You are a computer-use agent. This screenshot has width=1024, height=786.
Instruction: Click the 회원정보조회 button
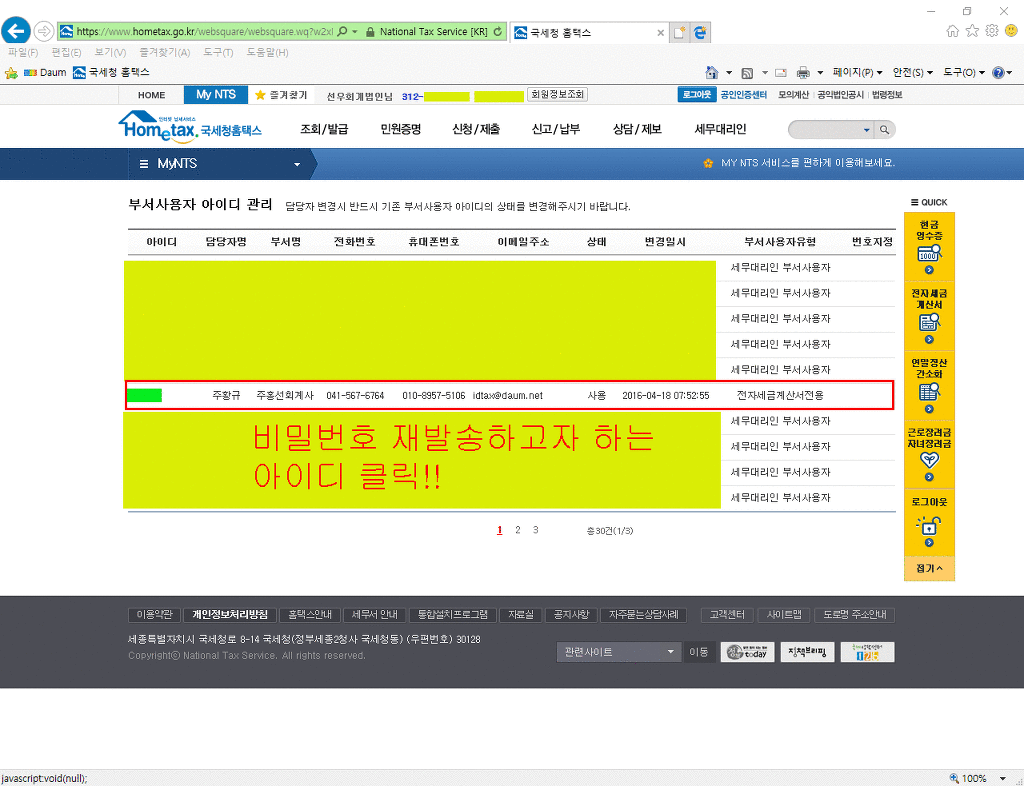click(x=557, y=95)
